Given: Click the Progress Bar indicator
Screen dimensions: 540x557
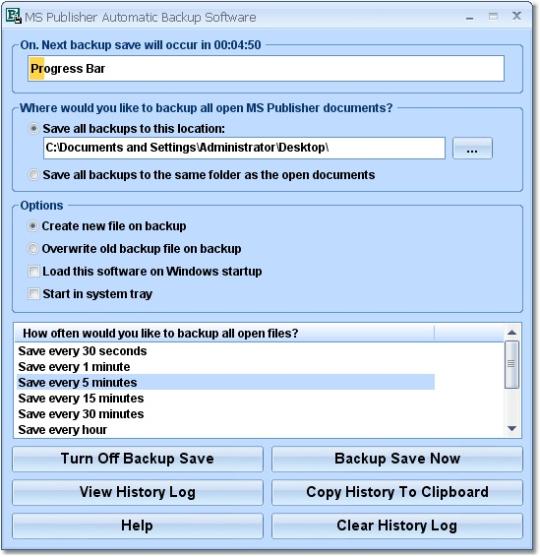Looking at the screenshot, I should click(x=266, y=68).
